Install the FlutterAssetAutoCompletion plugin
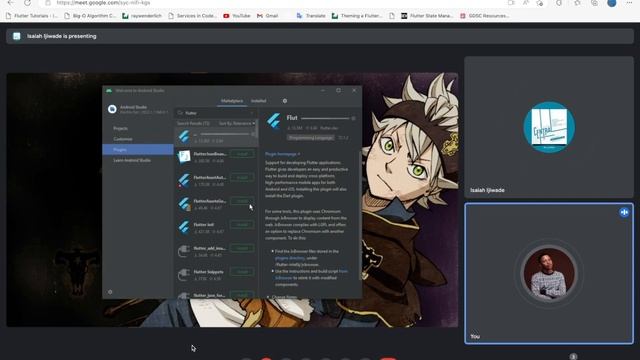Screen dimensions: 640x360 click(x=242, y=178)
